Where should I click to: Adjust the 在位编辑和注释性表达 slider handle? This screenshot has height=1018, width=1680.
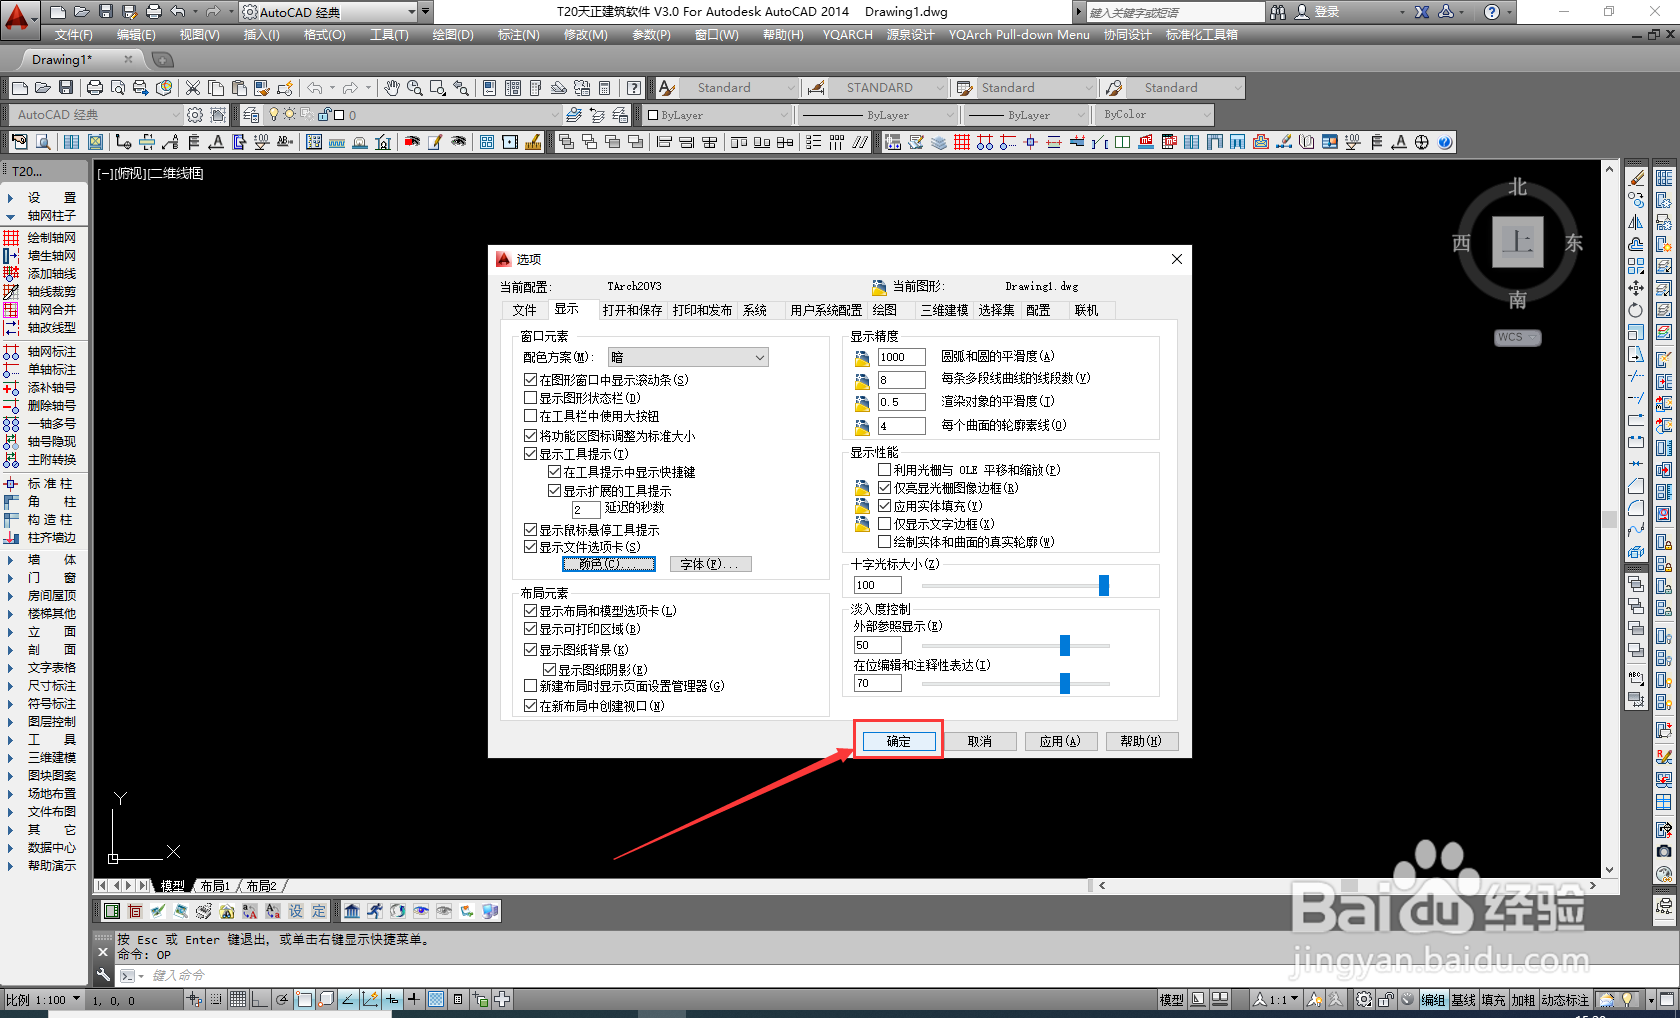pyautogui.click(x=1065, y=683)
